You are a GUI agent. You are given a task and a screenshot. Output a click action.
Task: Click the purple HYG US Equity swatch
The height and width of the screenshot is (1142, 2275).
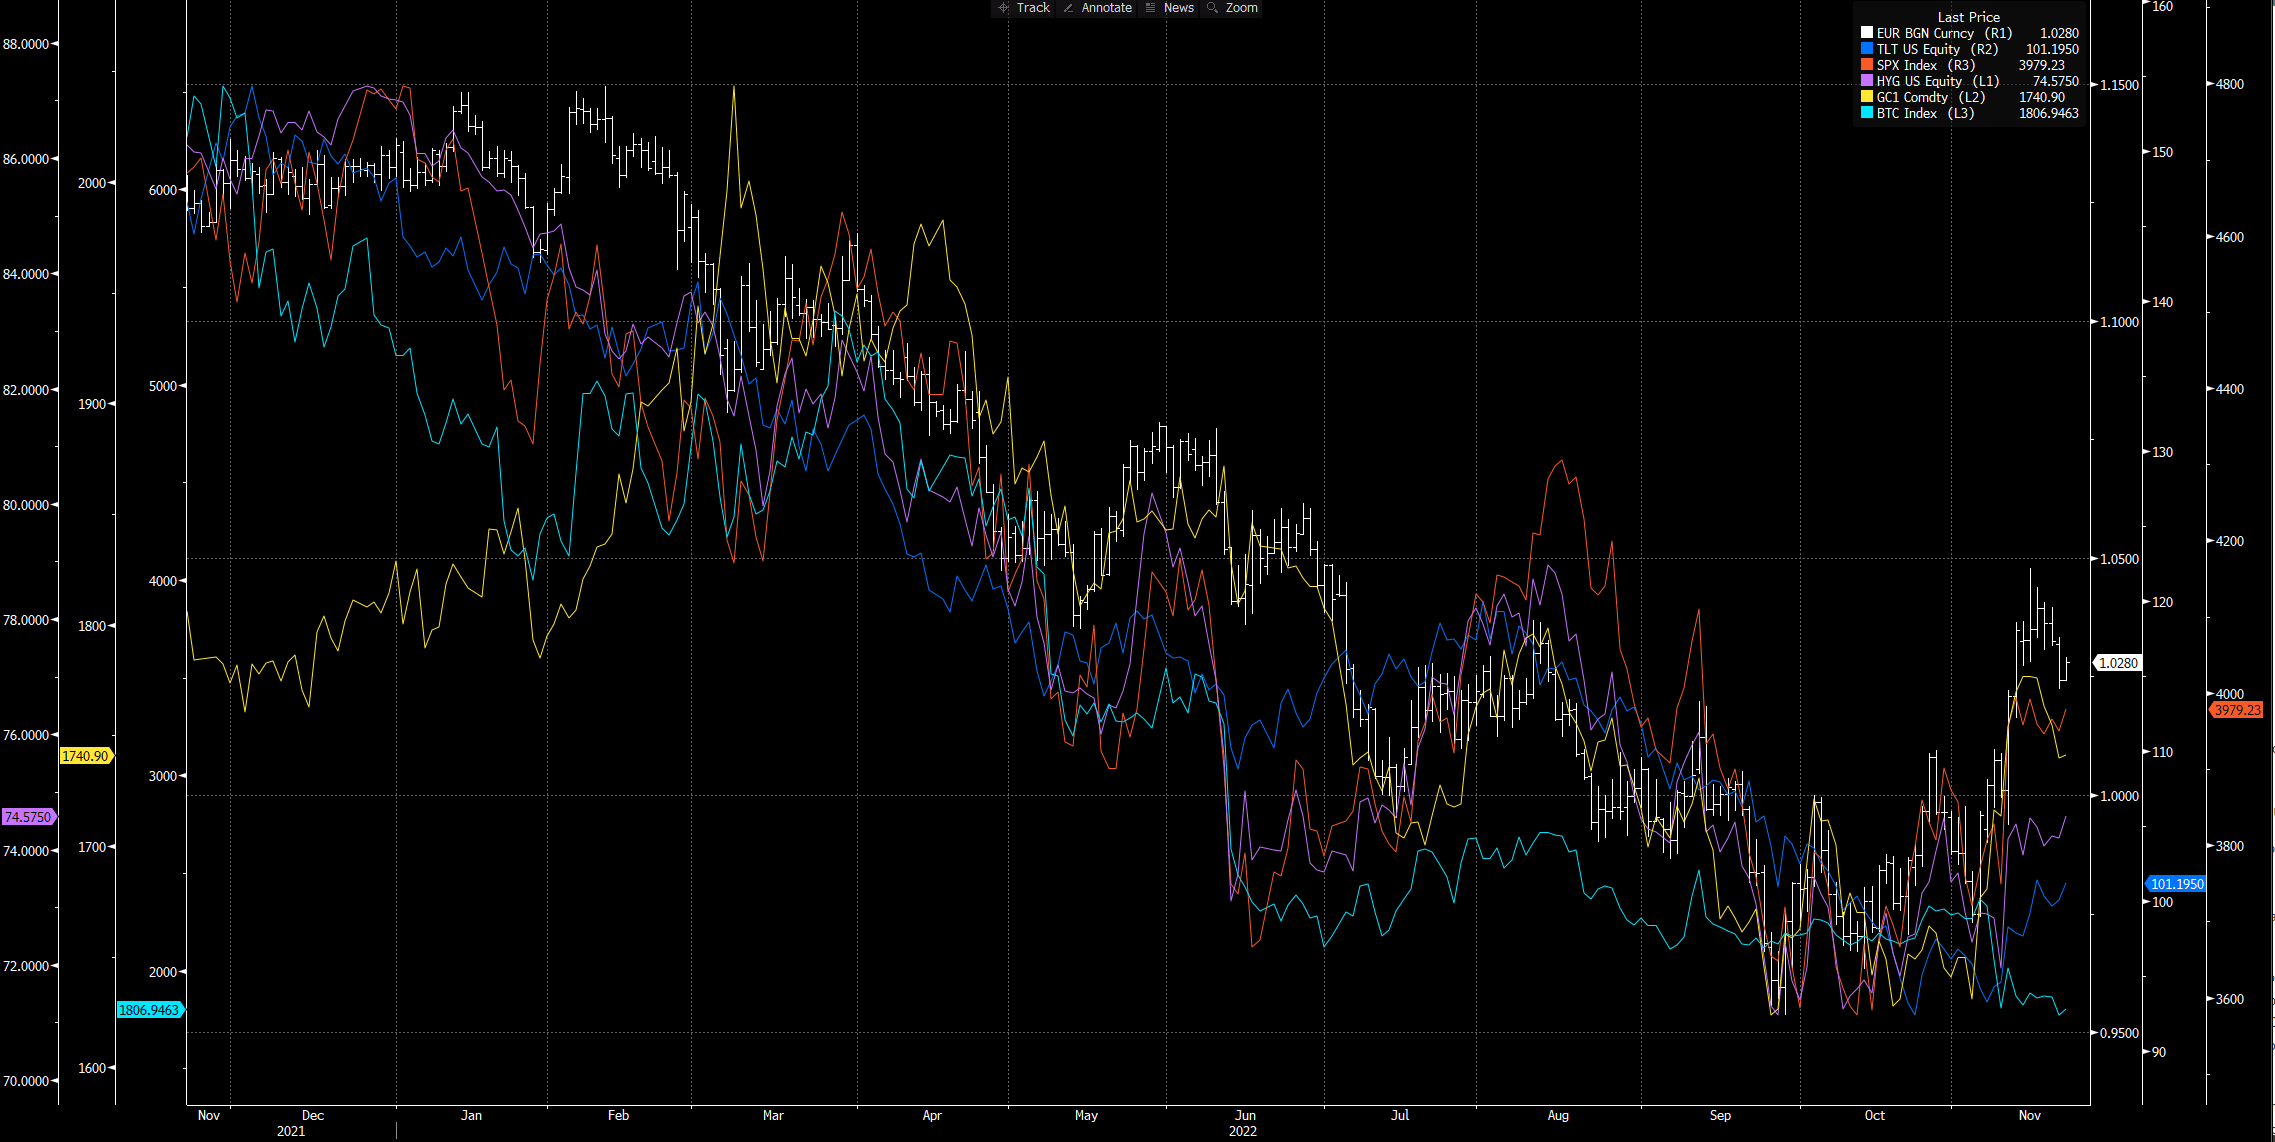[1866, 81]
